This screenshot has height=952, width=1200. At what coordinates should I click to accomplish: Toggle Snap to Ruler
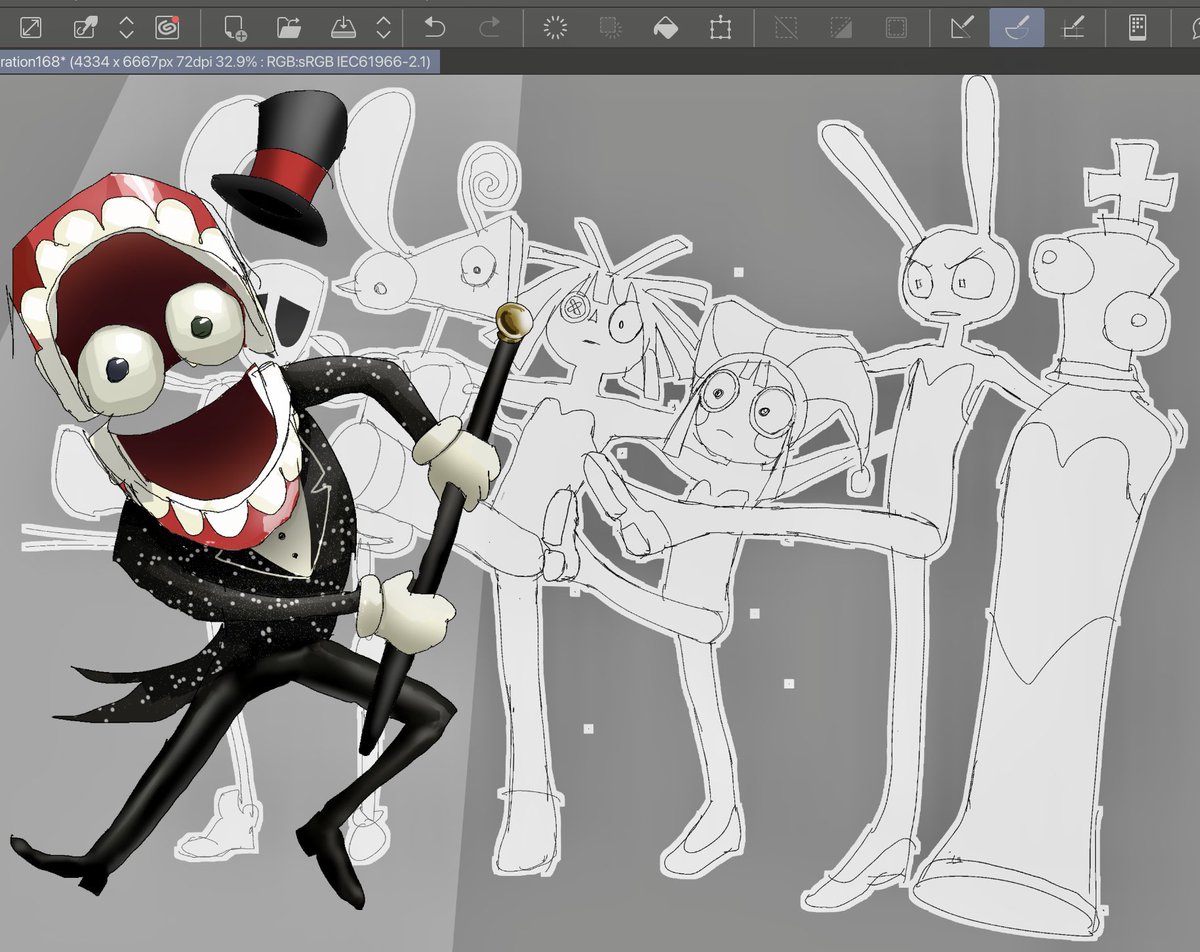tap(962, 27)
